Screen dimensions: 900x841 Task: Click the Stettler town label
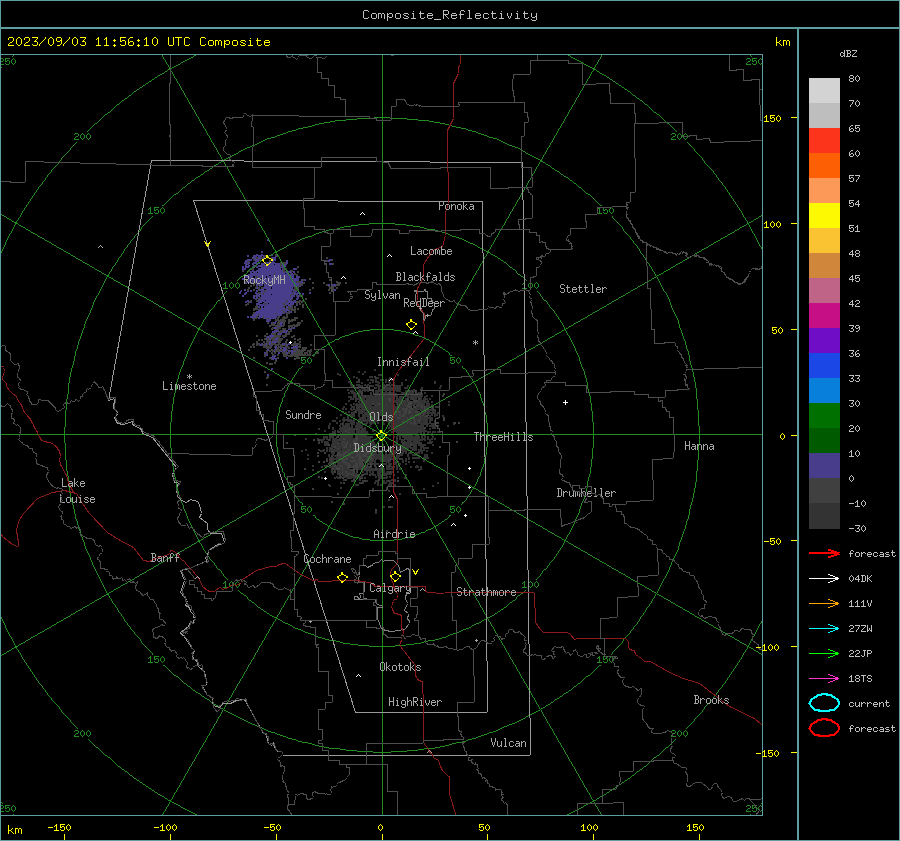[583, 289]
